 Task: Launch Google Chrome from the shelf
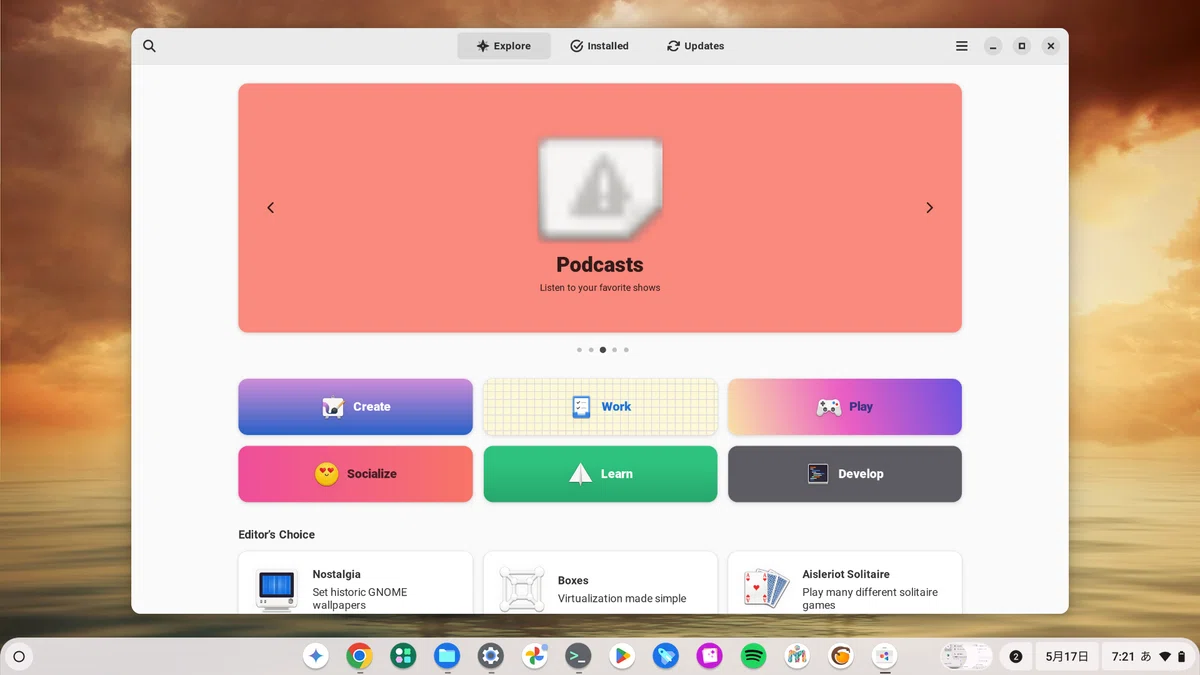(359, 656)
